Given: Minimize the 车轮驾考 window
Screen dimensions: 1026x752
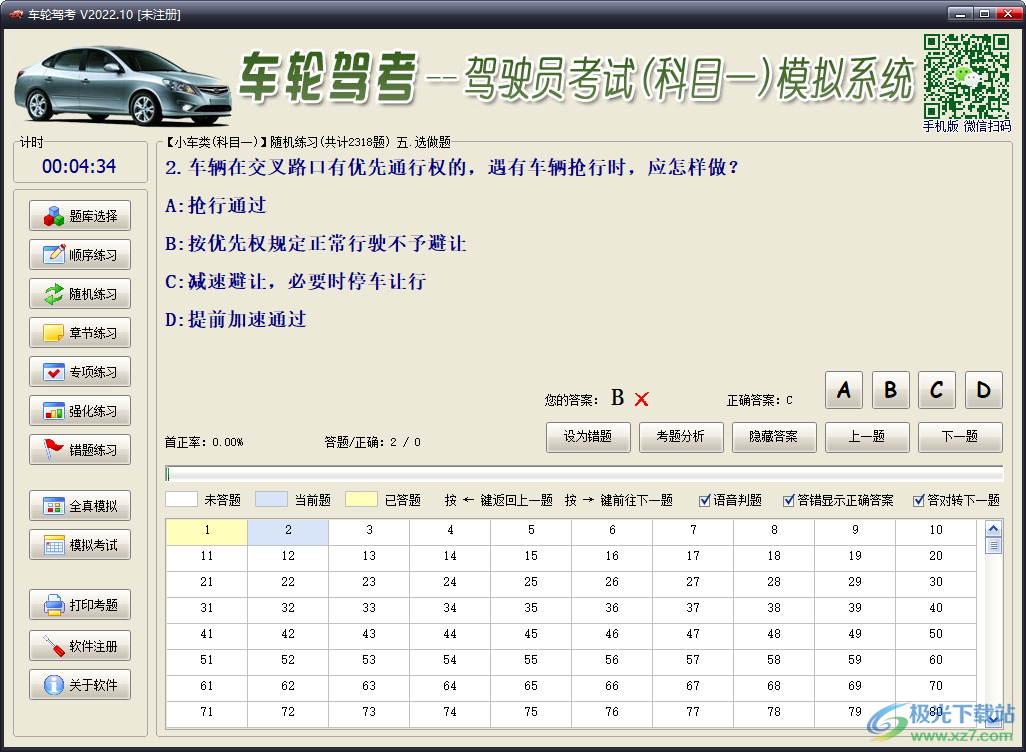Looking at the screenshot, I should (x=960, y=13).
